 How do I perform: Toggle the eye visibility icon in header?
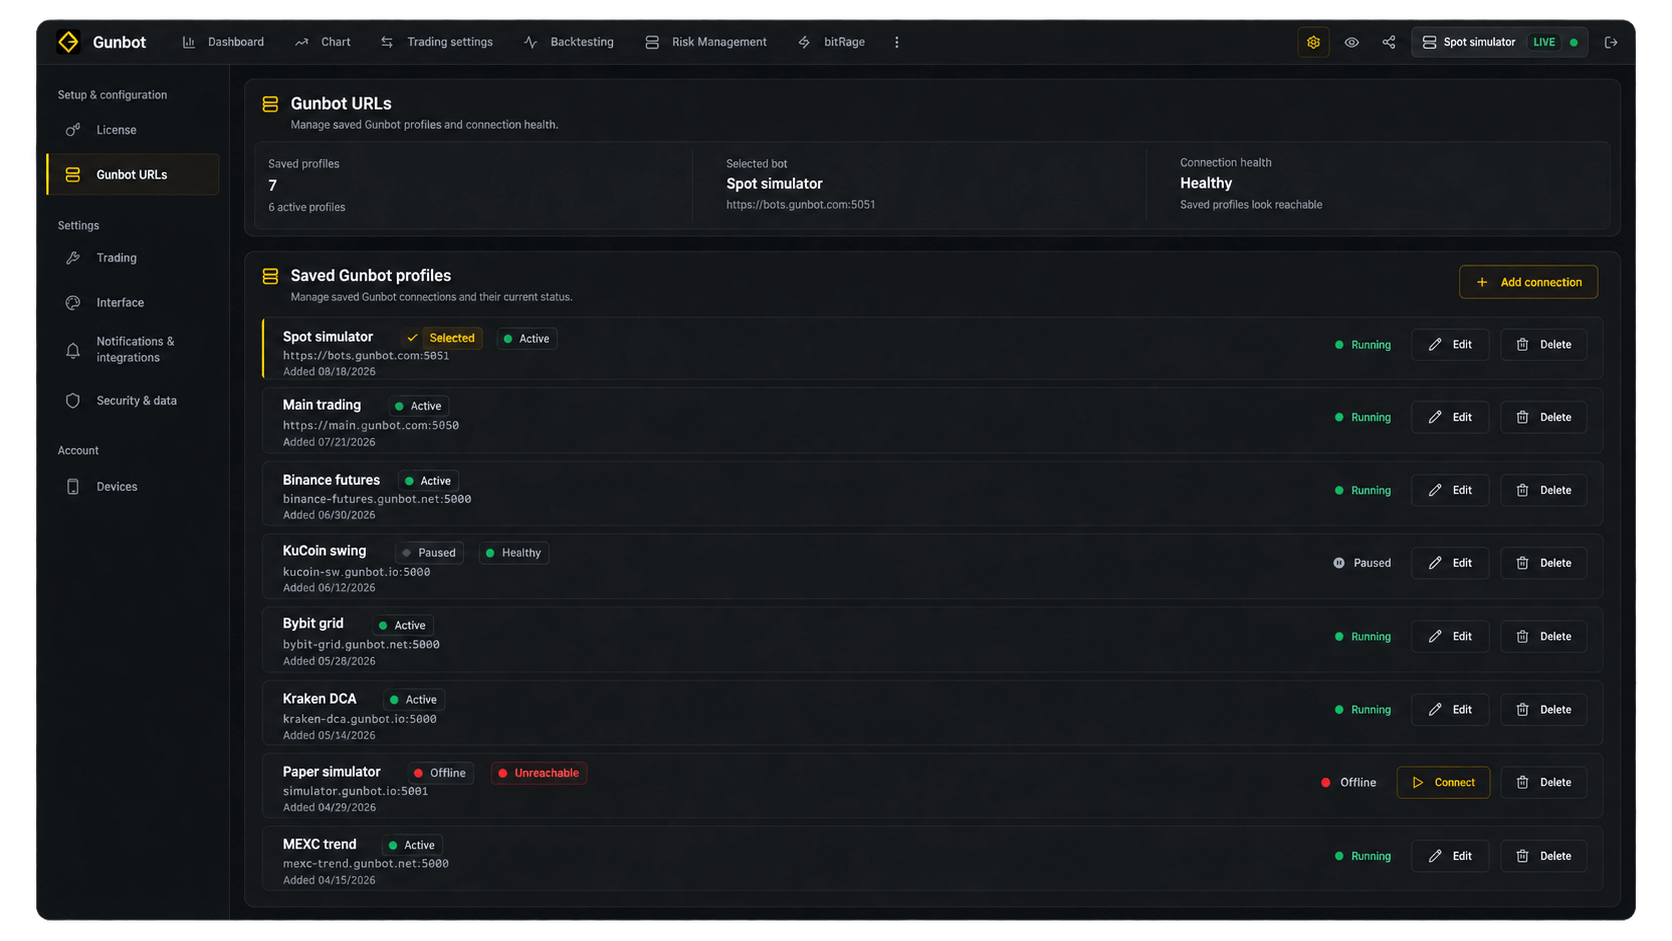(x=1351, y=42)
